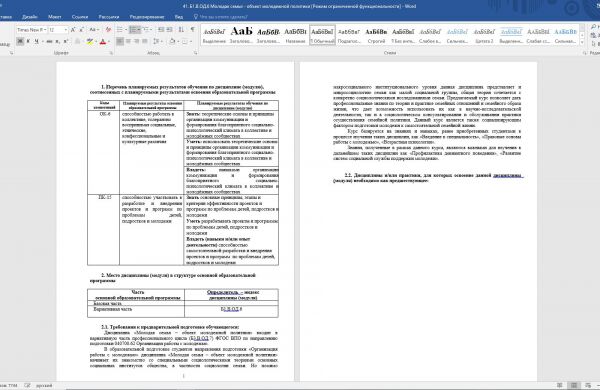Open the highlight color dropdown arrow
Screen dimensions: 600x390
coord(96,41)
